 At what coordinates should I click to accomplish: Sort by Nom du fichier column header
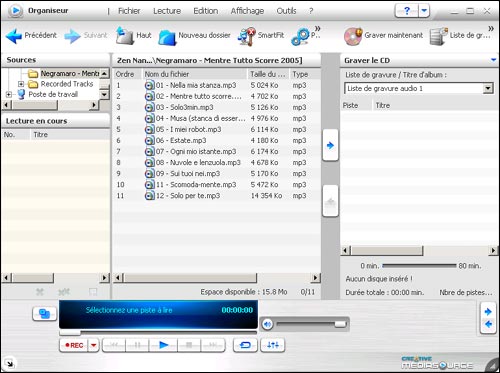point(195,74)
